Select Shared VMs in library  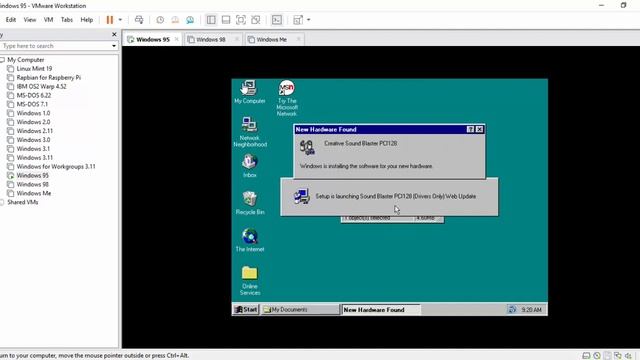pyautogui.click(x=22, y=202)
